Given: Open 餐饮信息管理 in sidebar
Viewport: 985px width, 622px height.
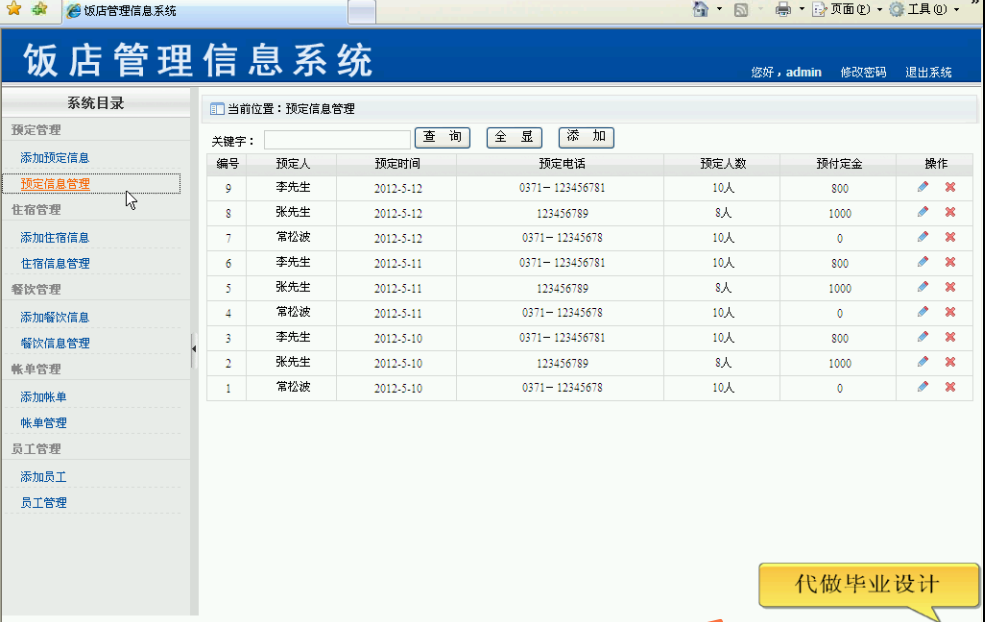Looking at the screenshot, I should coord(55,344).
